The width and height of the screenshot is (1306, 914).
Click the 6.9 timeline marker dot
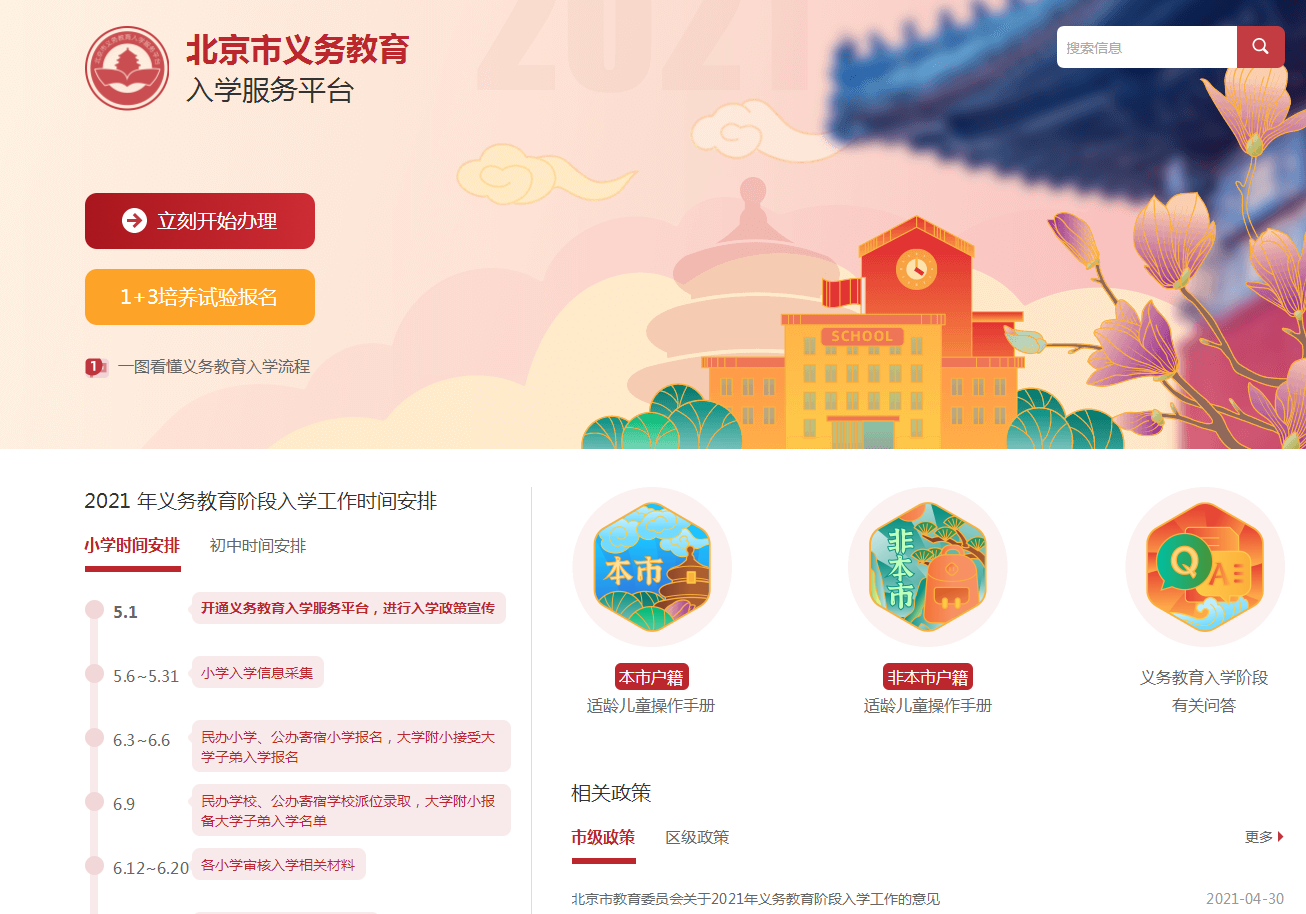(94, 801)
